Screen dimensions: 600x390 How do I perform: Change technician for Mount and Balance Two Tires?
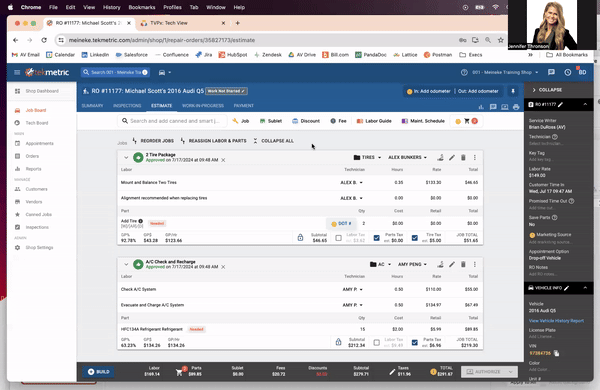[351, 183]
